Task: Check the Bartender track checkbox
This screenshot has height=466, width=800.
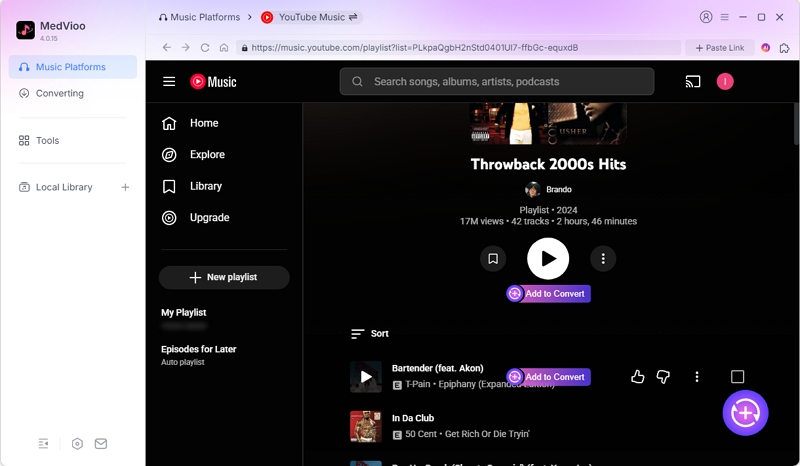Action: [737, 377]
